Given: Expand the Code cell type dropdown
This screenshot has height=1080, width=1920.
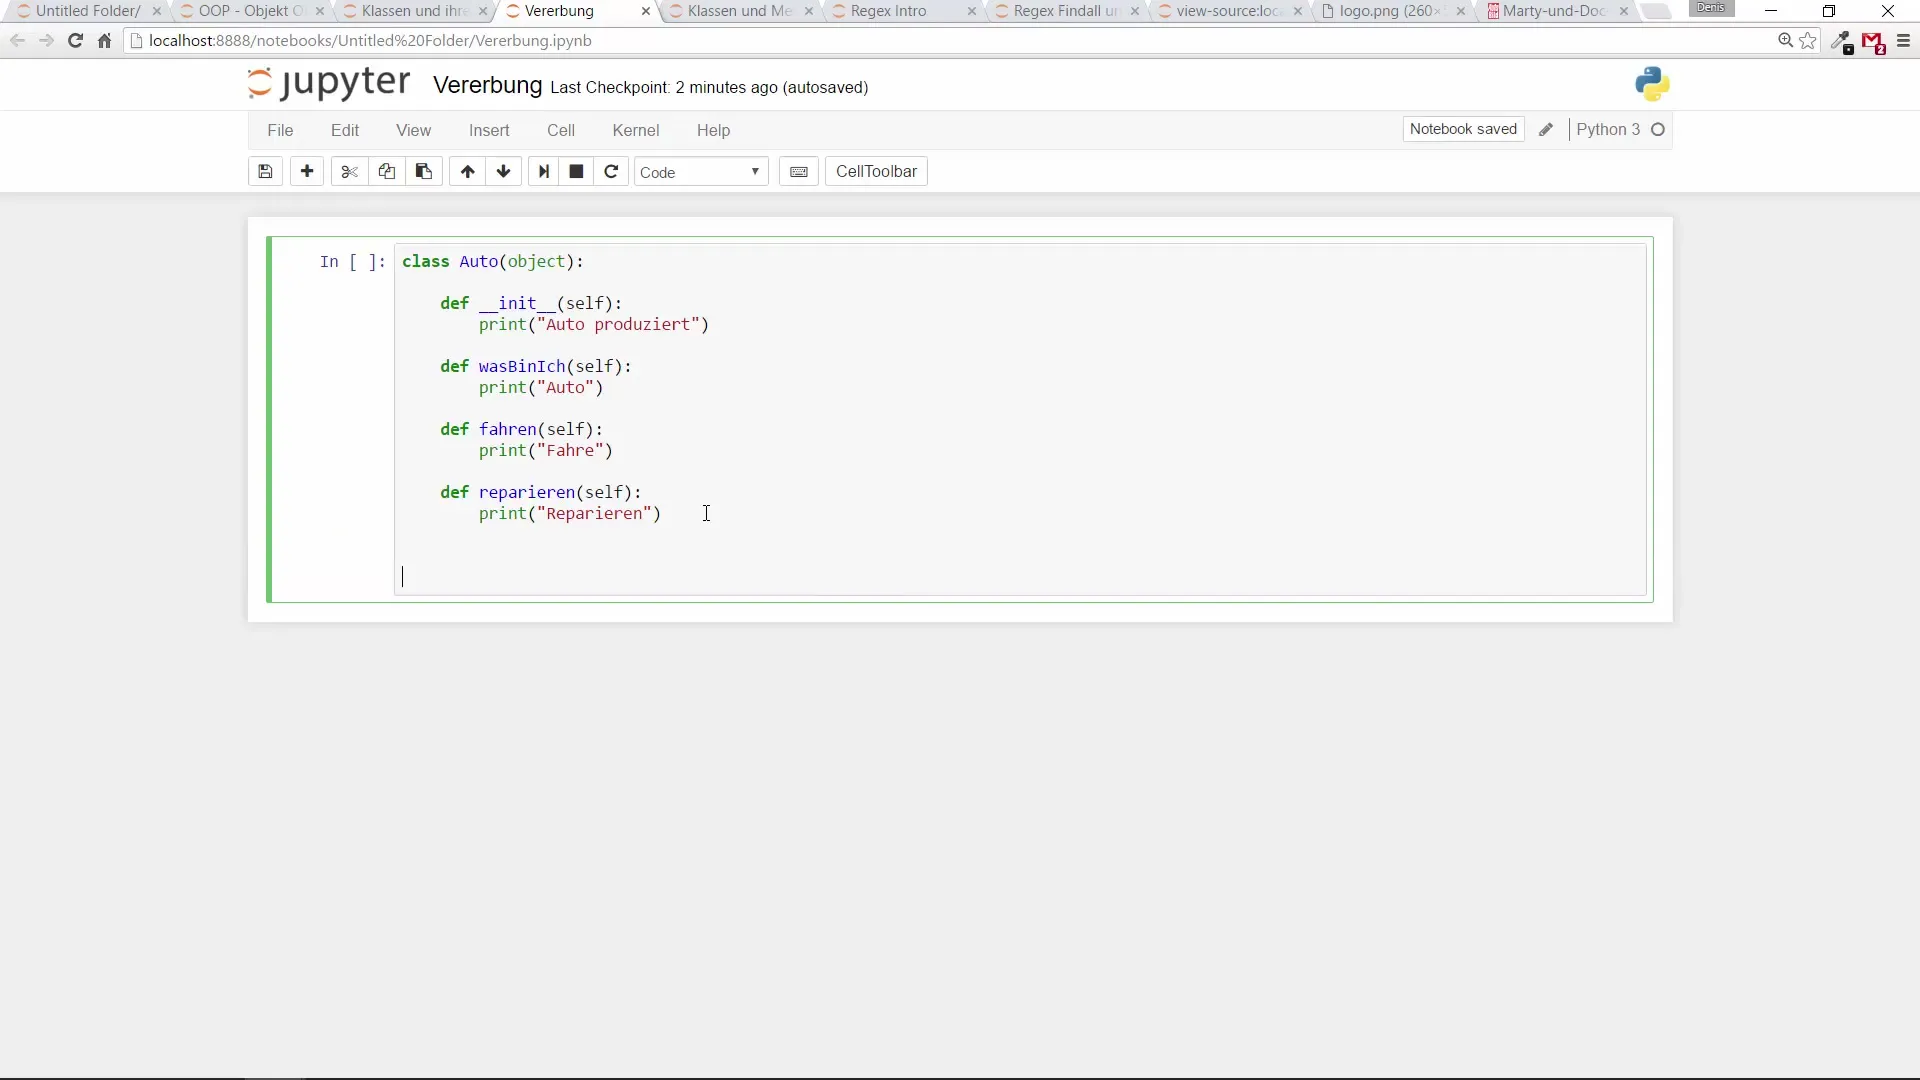Looking at the screenshot, I should tap(700, 172).
